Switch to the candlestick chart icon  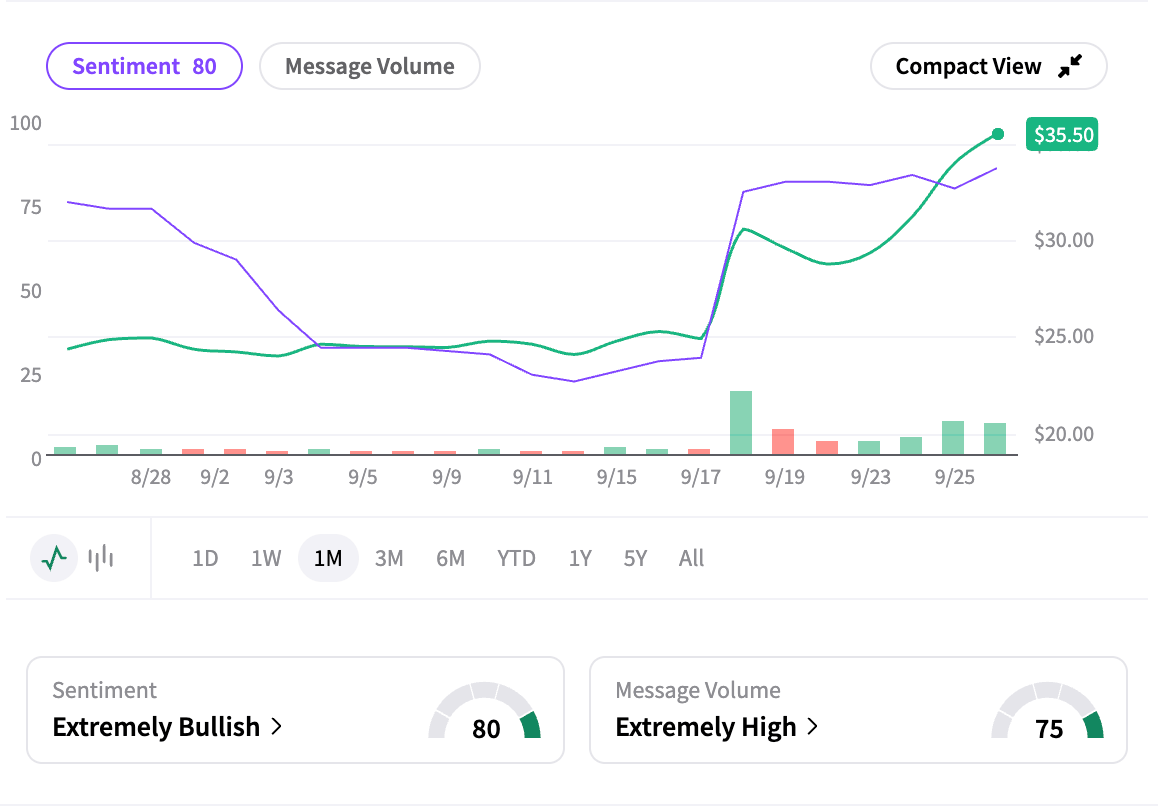(x=101, y=558)
